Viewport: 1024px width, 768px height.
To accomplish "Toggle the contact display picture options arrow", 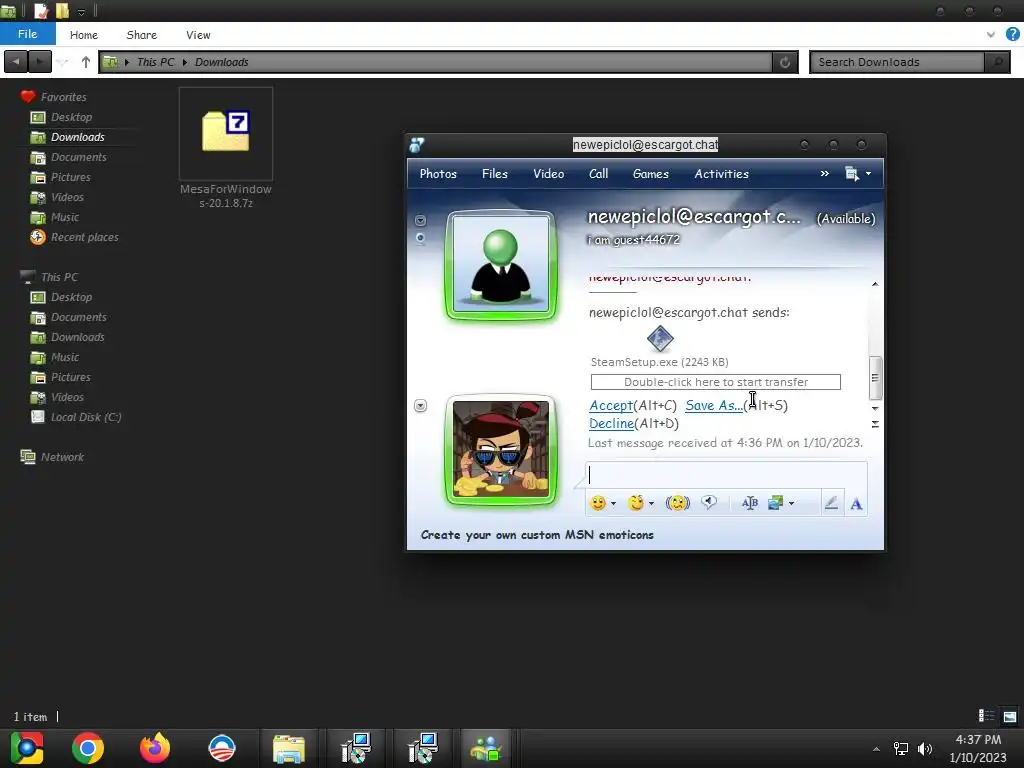I will tap(421, 221).
